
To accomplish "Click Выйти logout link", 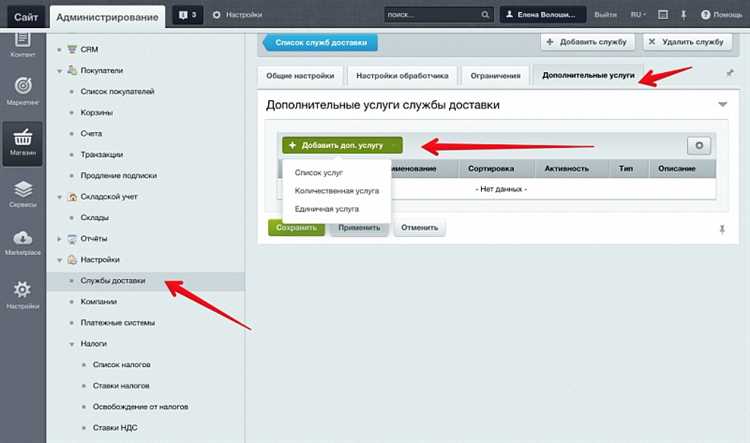I will [606, 15].
